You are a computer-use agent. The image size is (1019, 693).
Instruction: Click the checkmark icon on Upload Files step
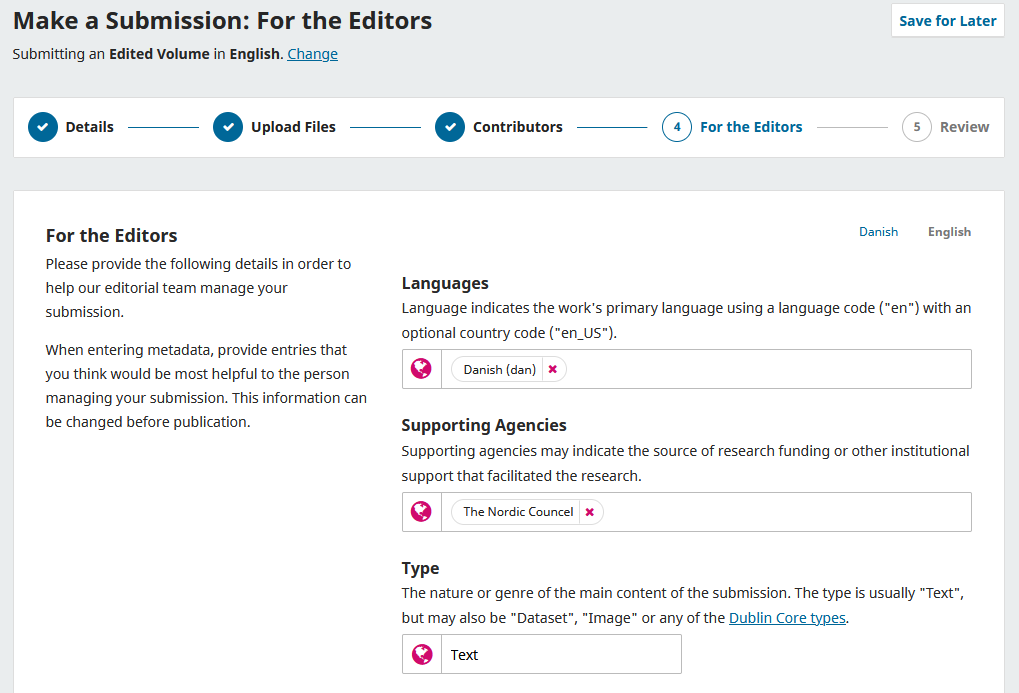228,127
